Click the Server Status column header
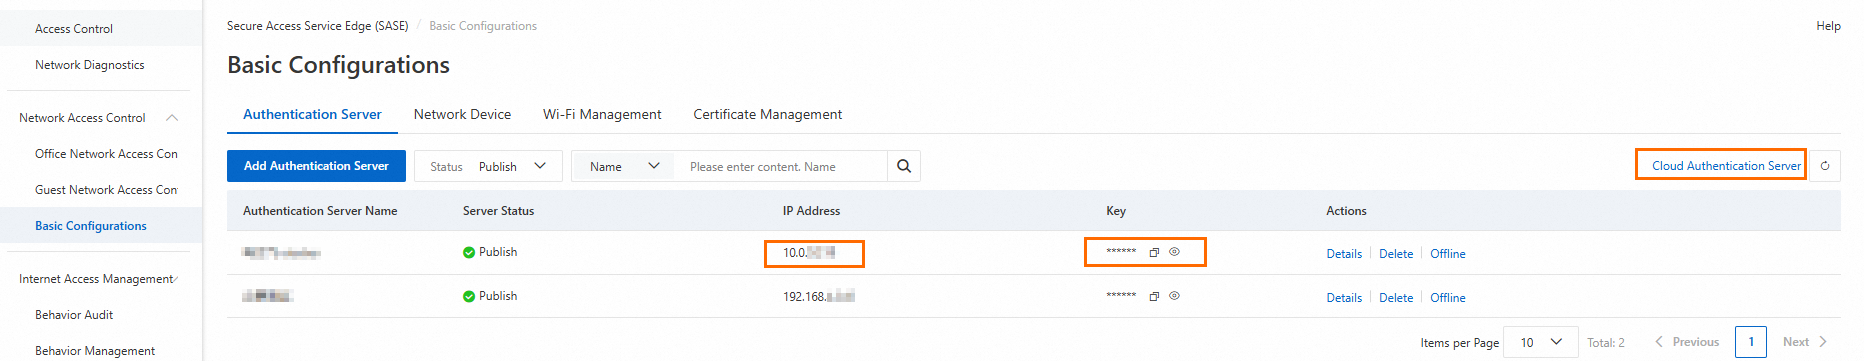1864x361 pixels. pos(498,211)
